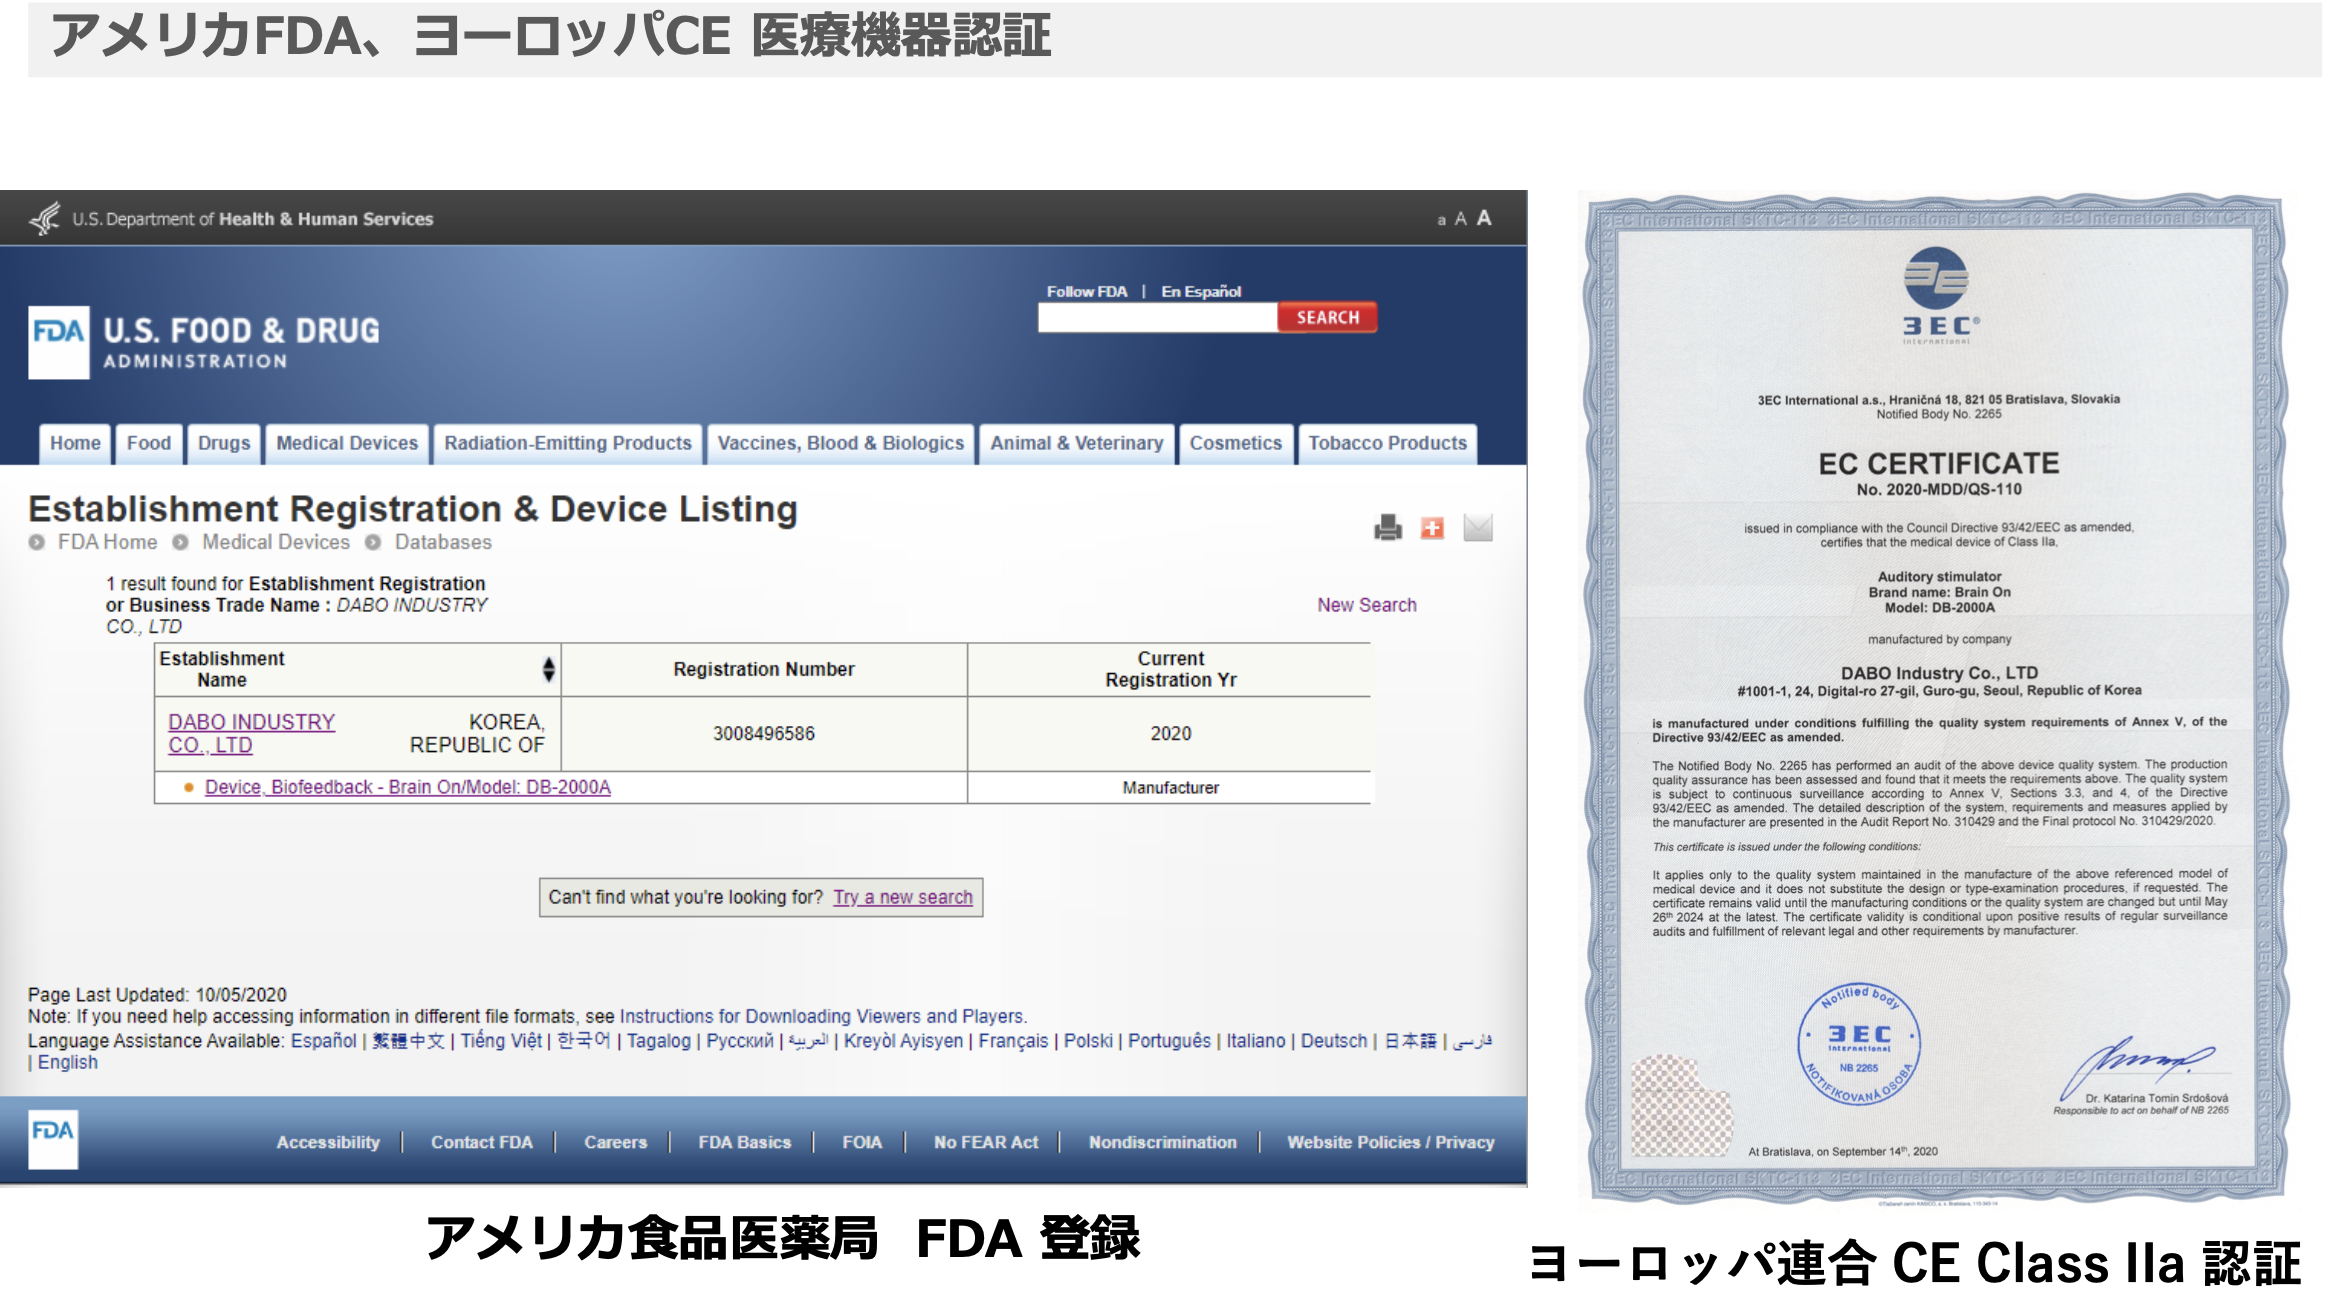
Task: Open DABO INDUSTRY CO., LTD link
Action: click(x=251, y=733)
